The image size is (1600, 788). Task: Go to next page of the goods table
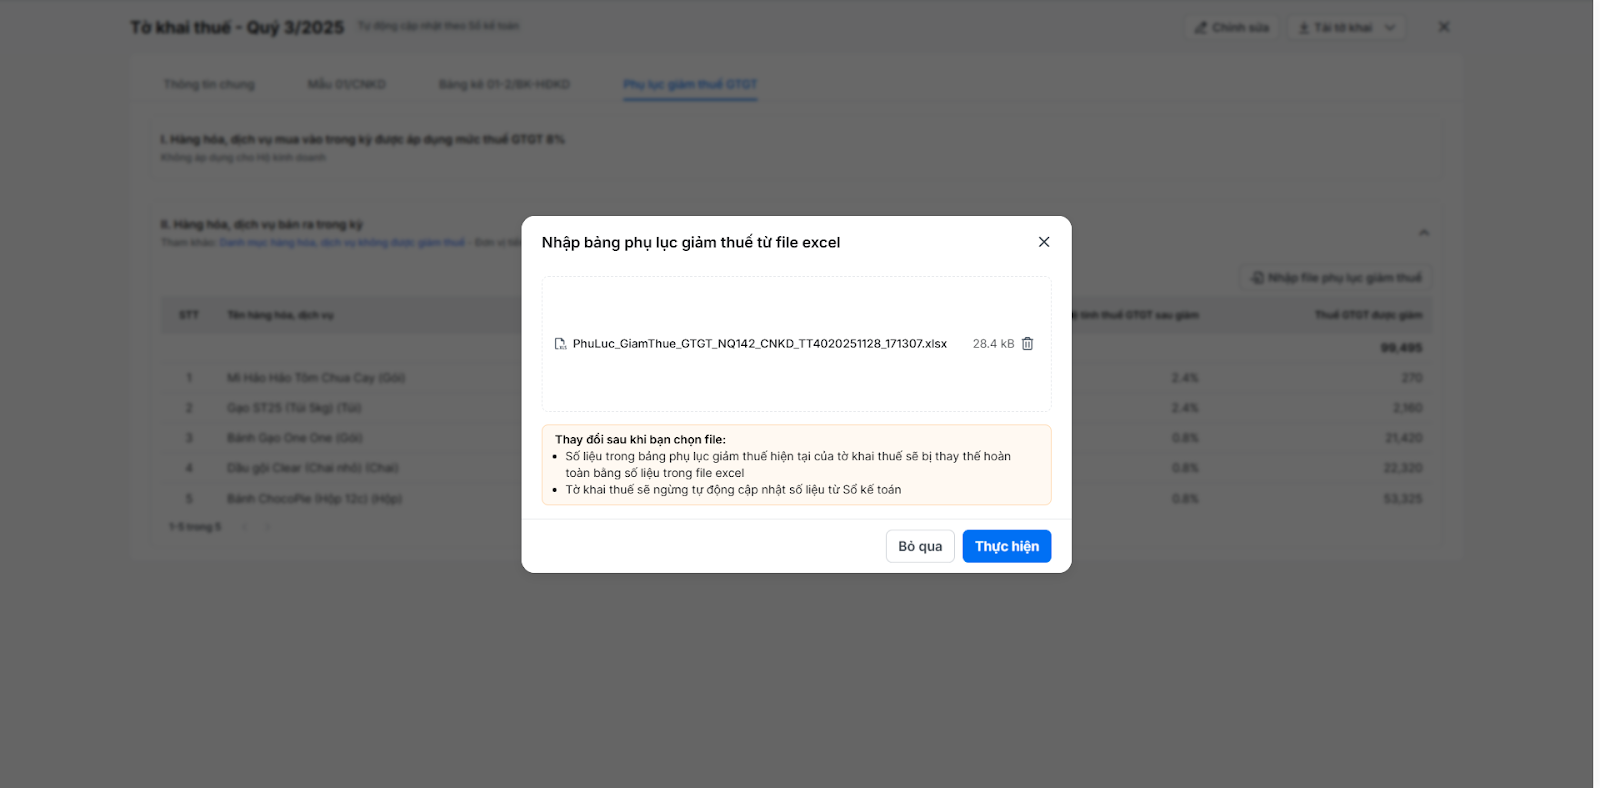(x=267, y=527)
